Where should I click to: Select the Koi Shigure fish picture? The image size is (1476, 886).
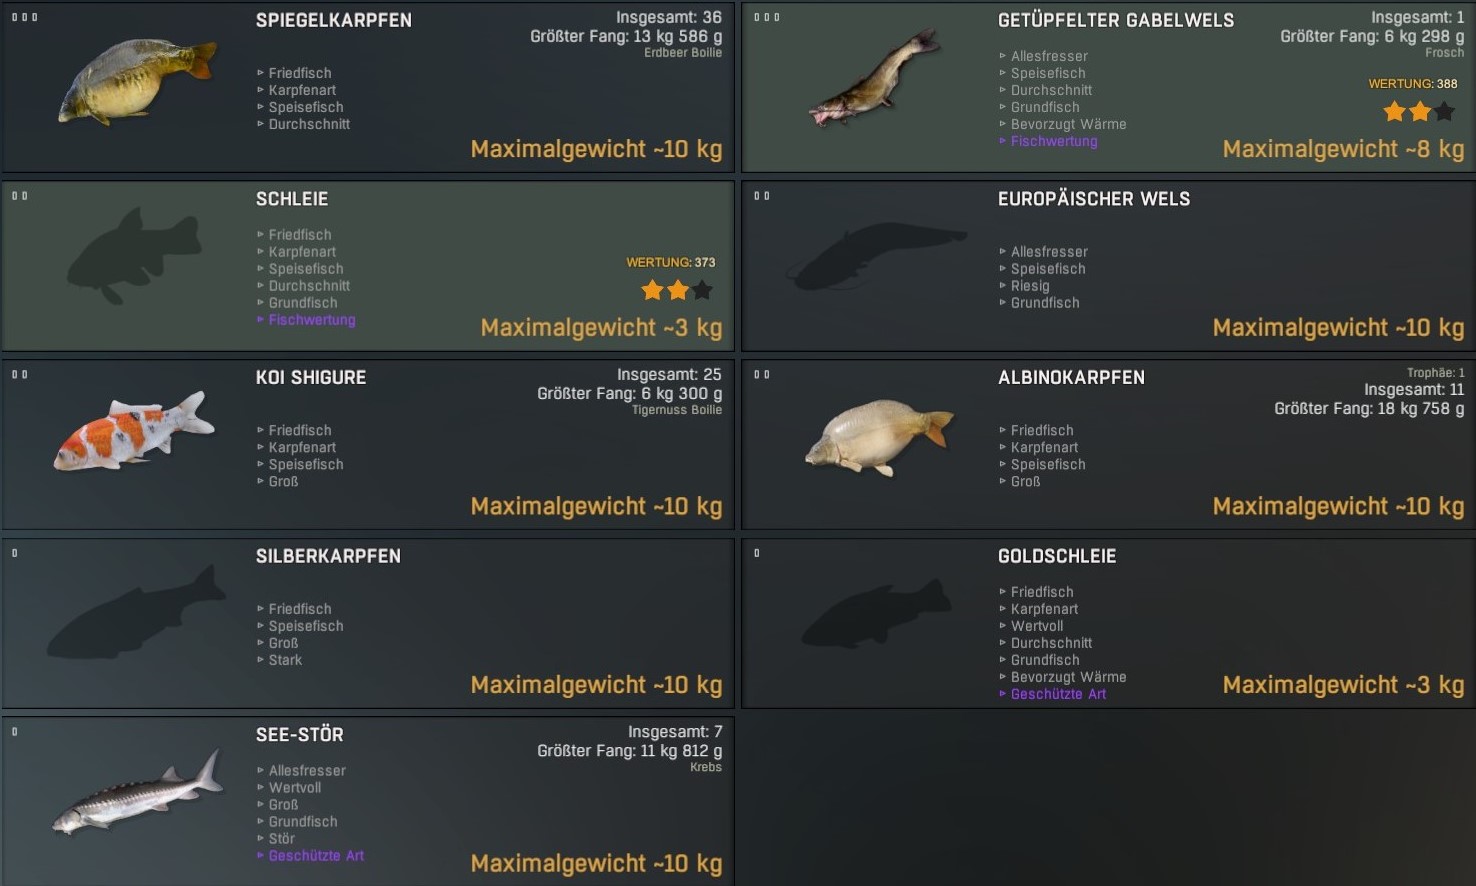[134, 431]
